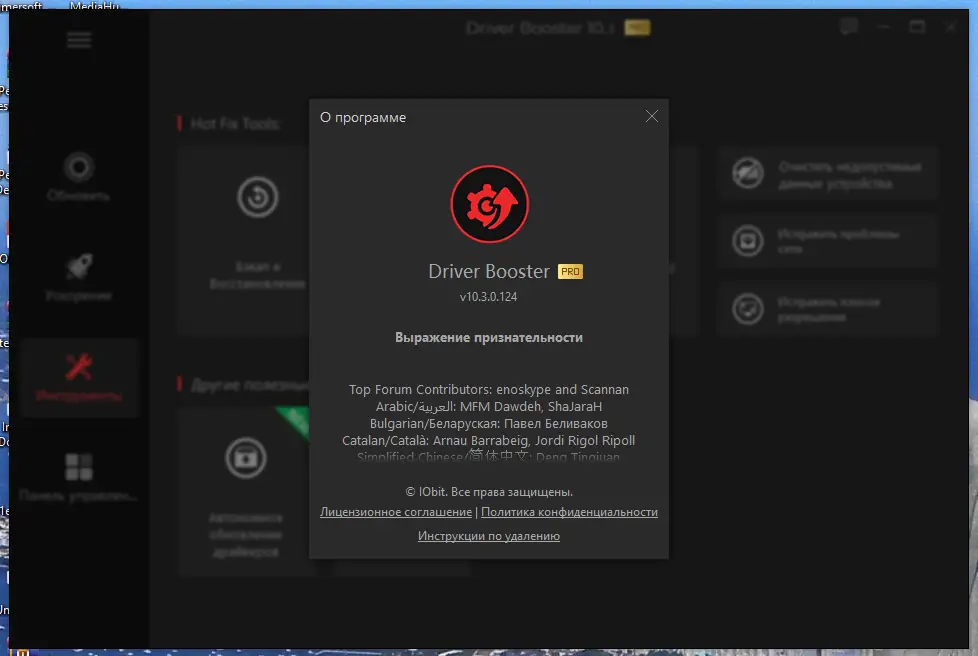Click the PRO badge in the titlebar
The width and height of the screenshot is (978, 656).
(637, 29)
